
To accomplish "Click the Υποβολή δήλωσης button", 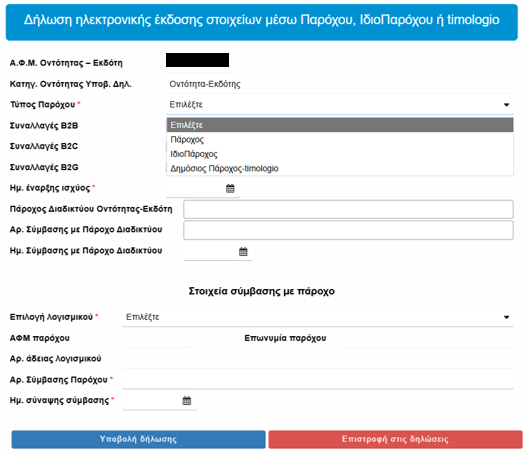I will (138, 439).
